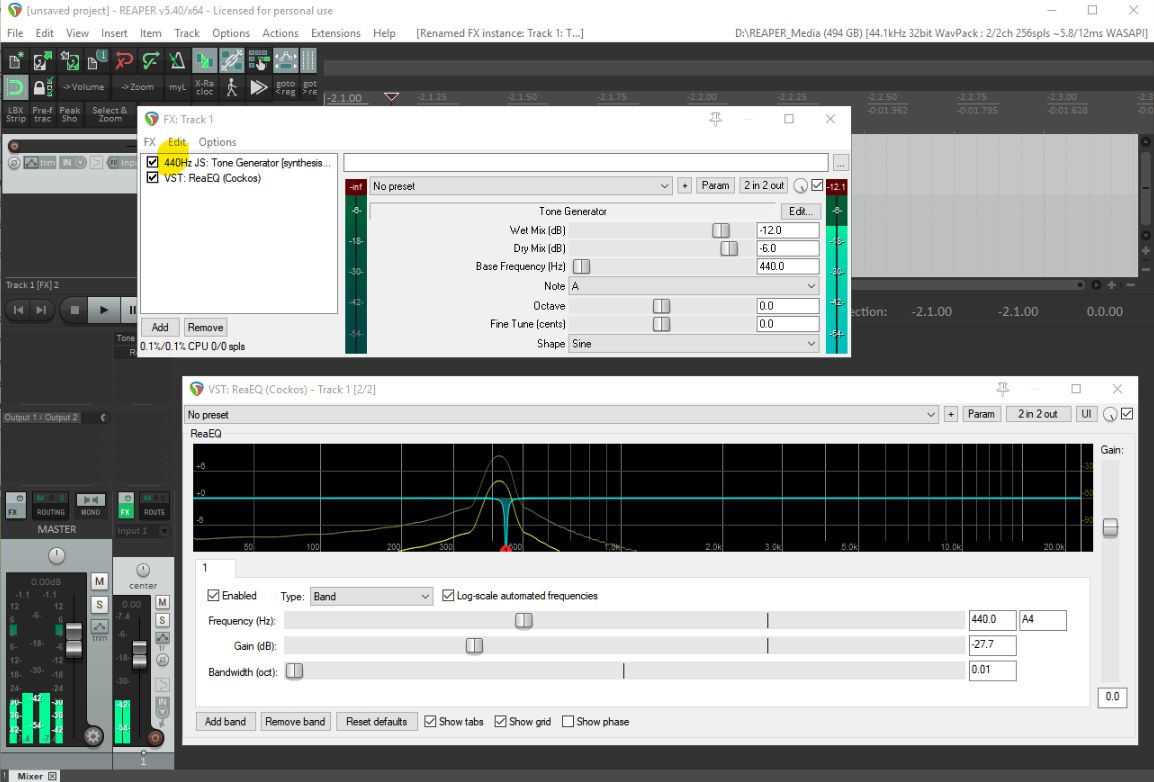
Task: Solo Track 1 in the mixer
Action: coord(163,620)
